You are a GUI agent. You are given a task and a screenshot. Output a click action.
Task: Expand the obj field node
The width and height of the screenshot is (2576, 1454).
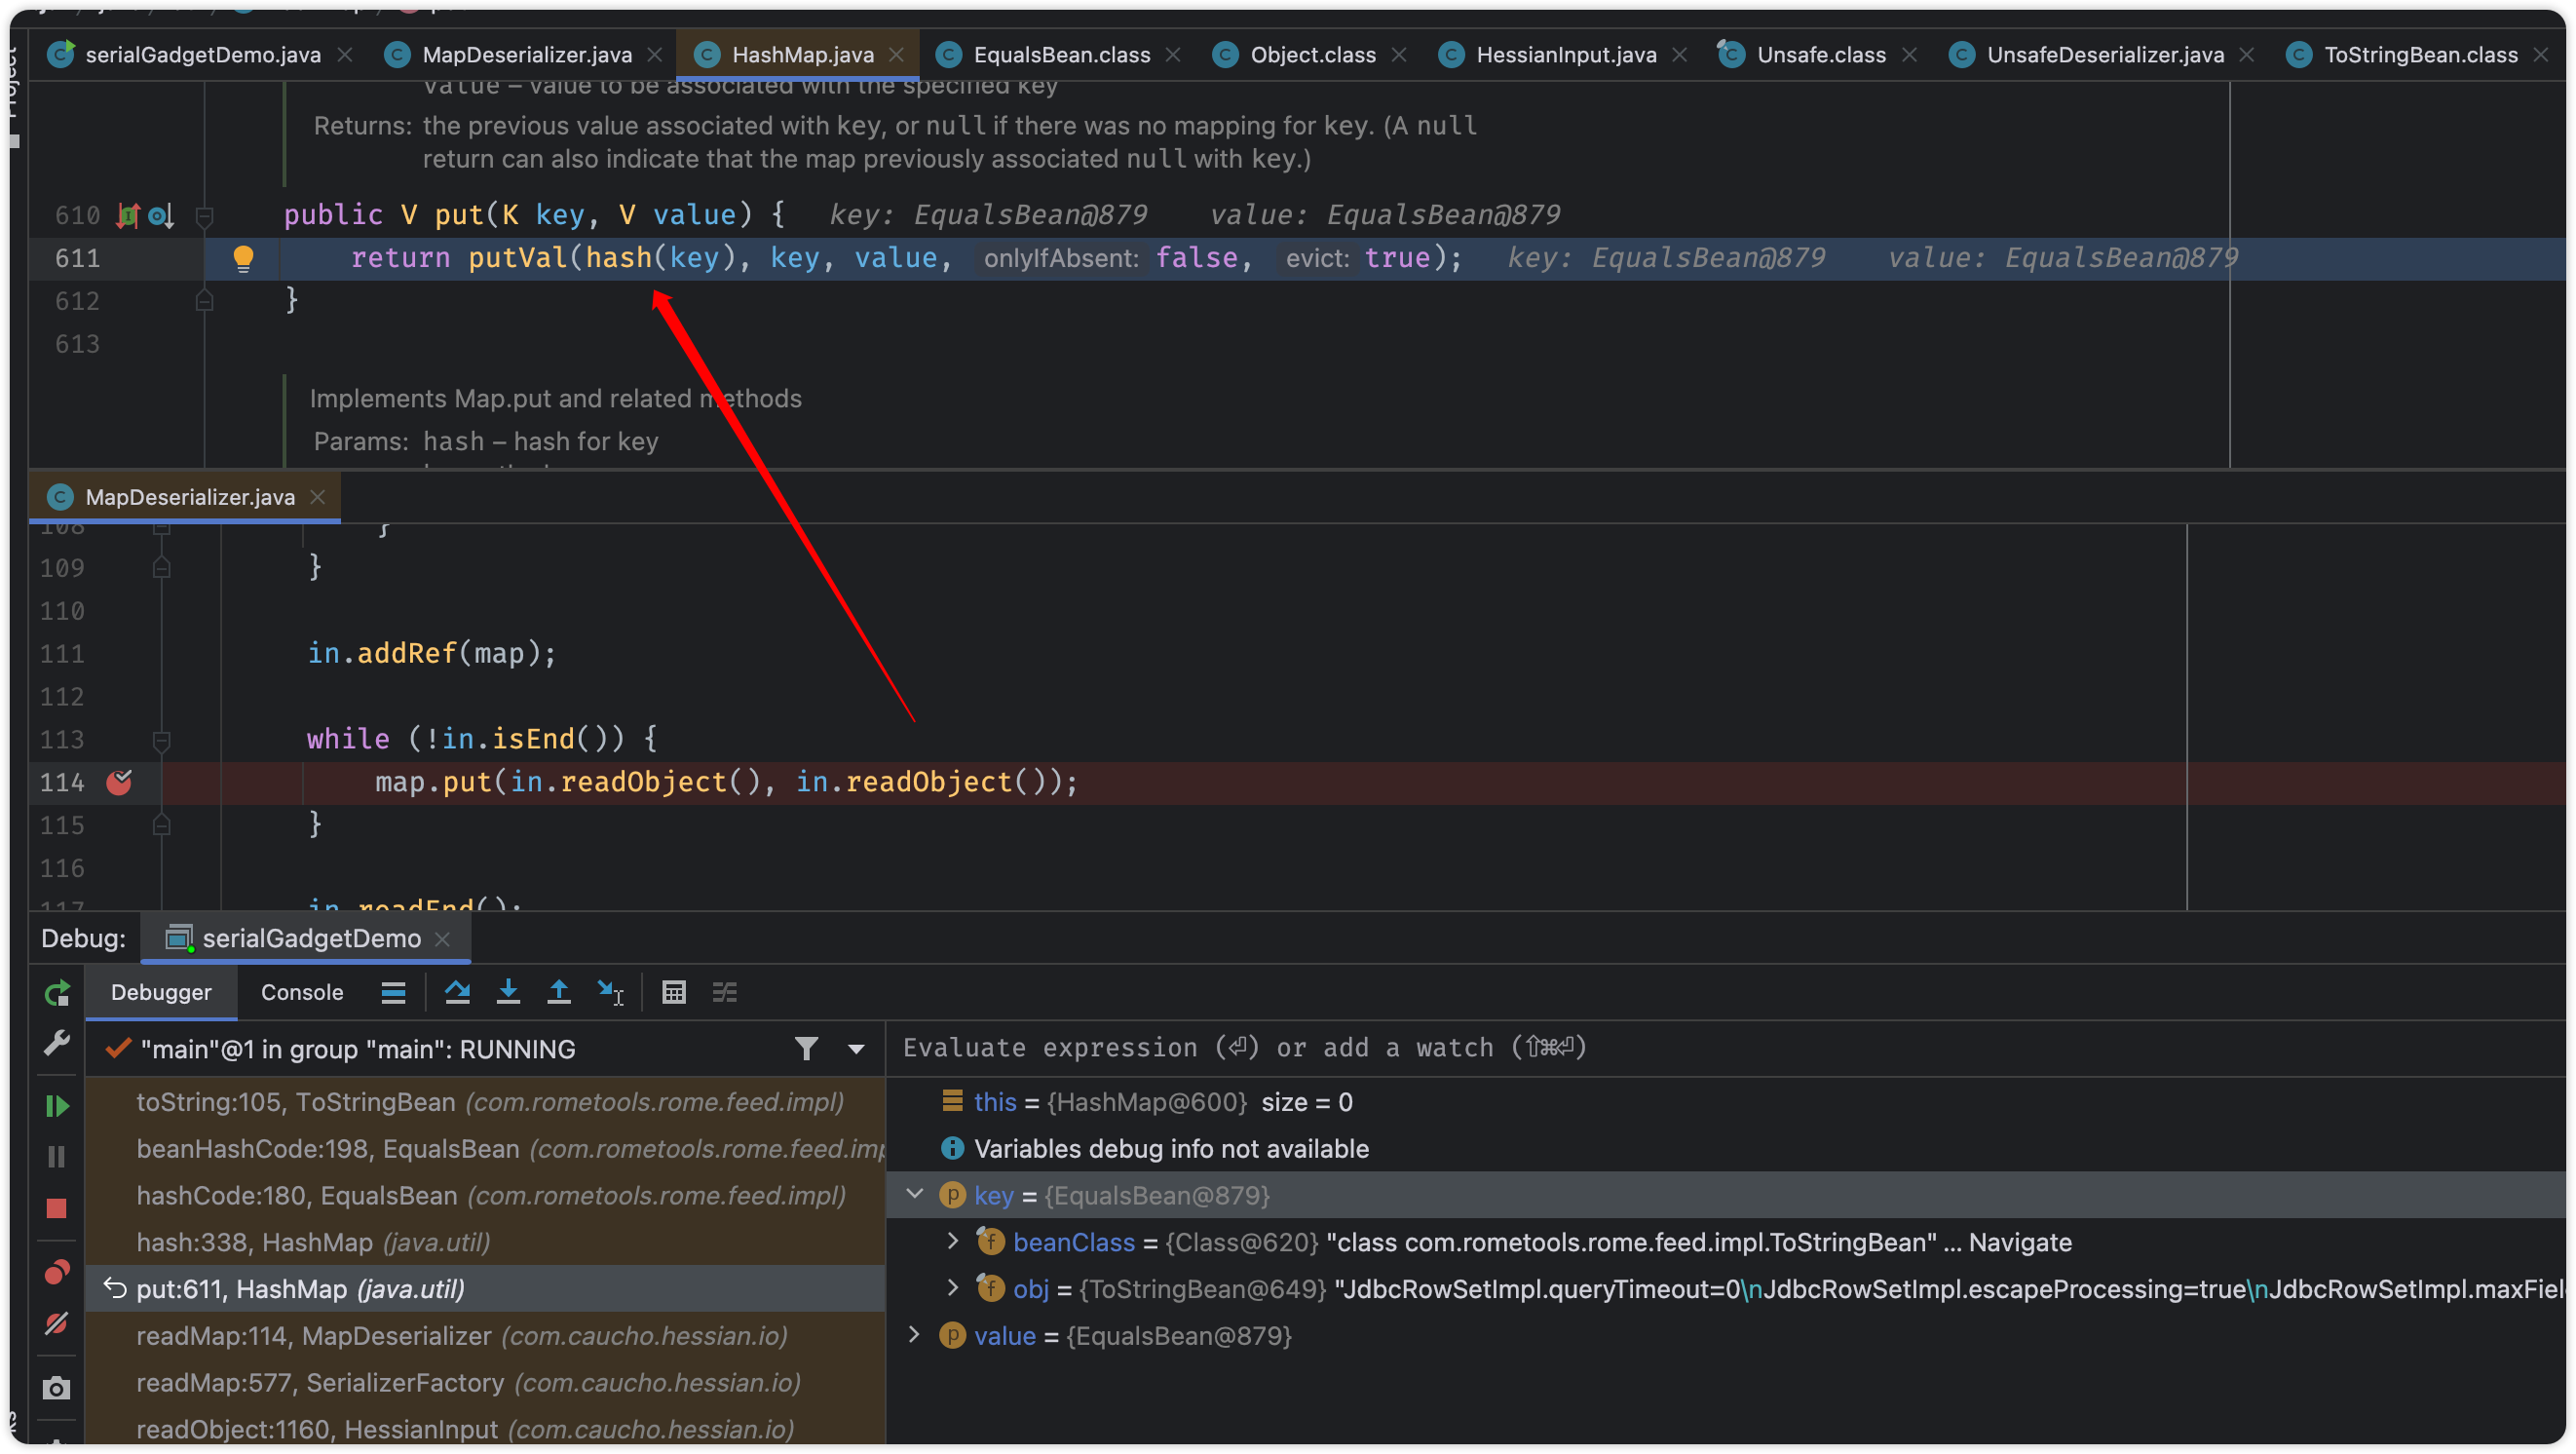[x=953, y=1288]
